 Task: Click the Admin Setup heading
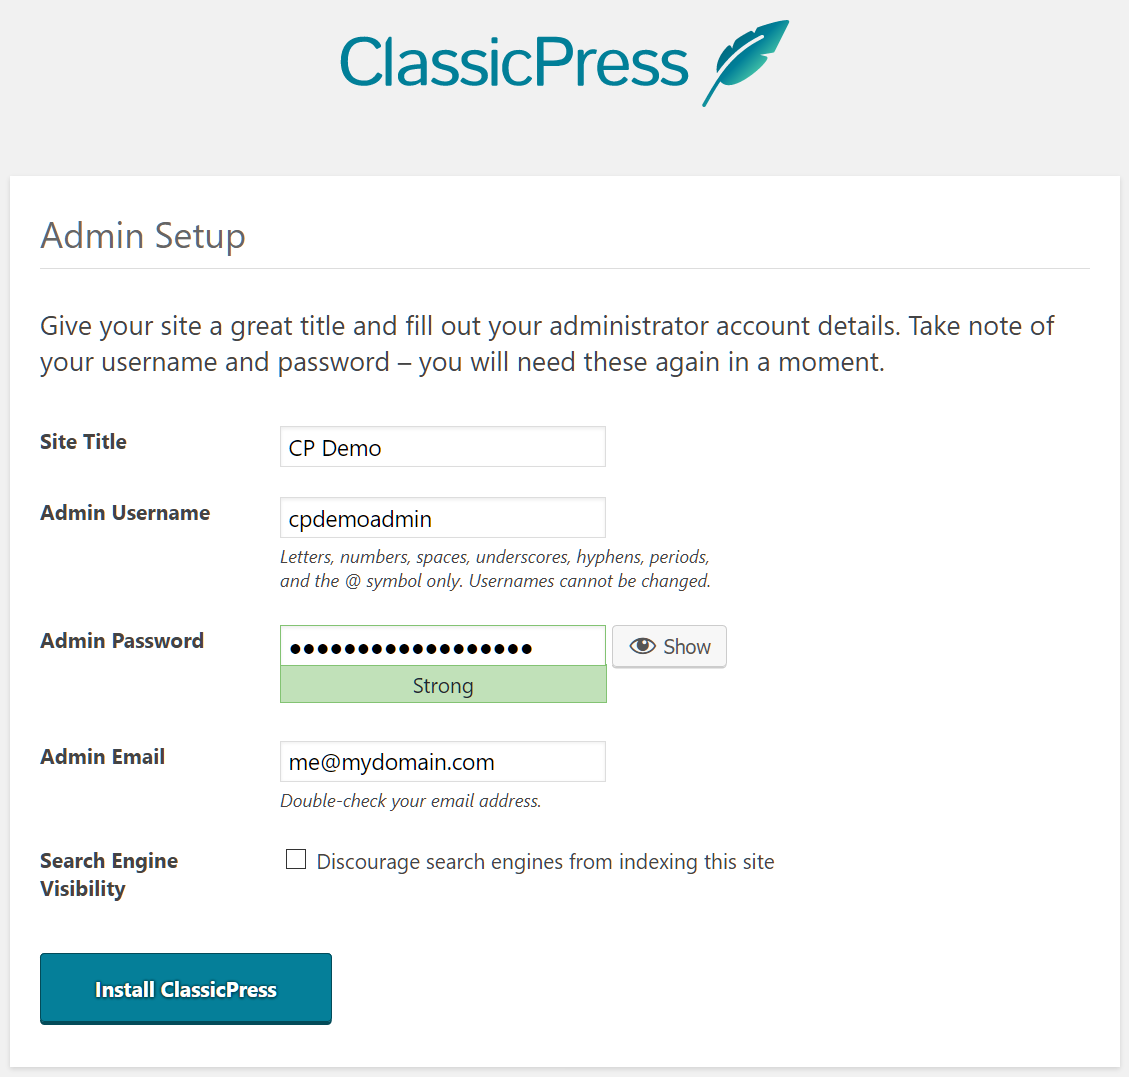click(143, 236)
